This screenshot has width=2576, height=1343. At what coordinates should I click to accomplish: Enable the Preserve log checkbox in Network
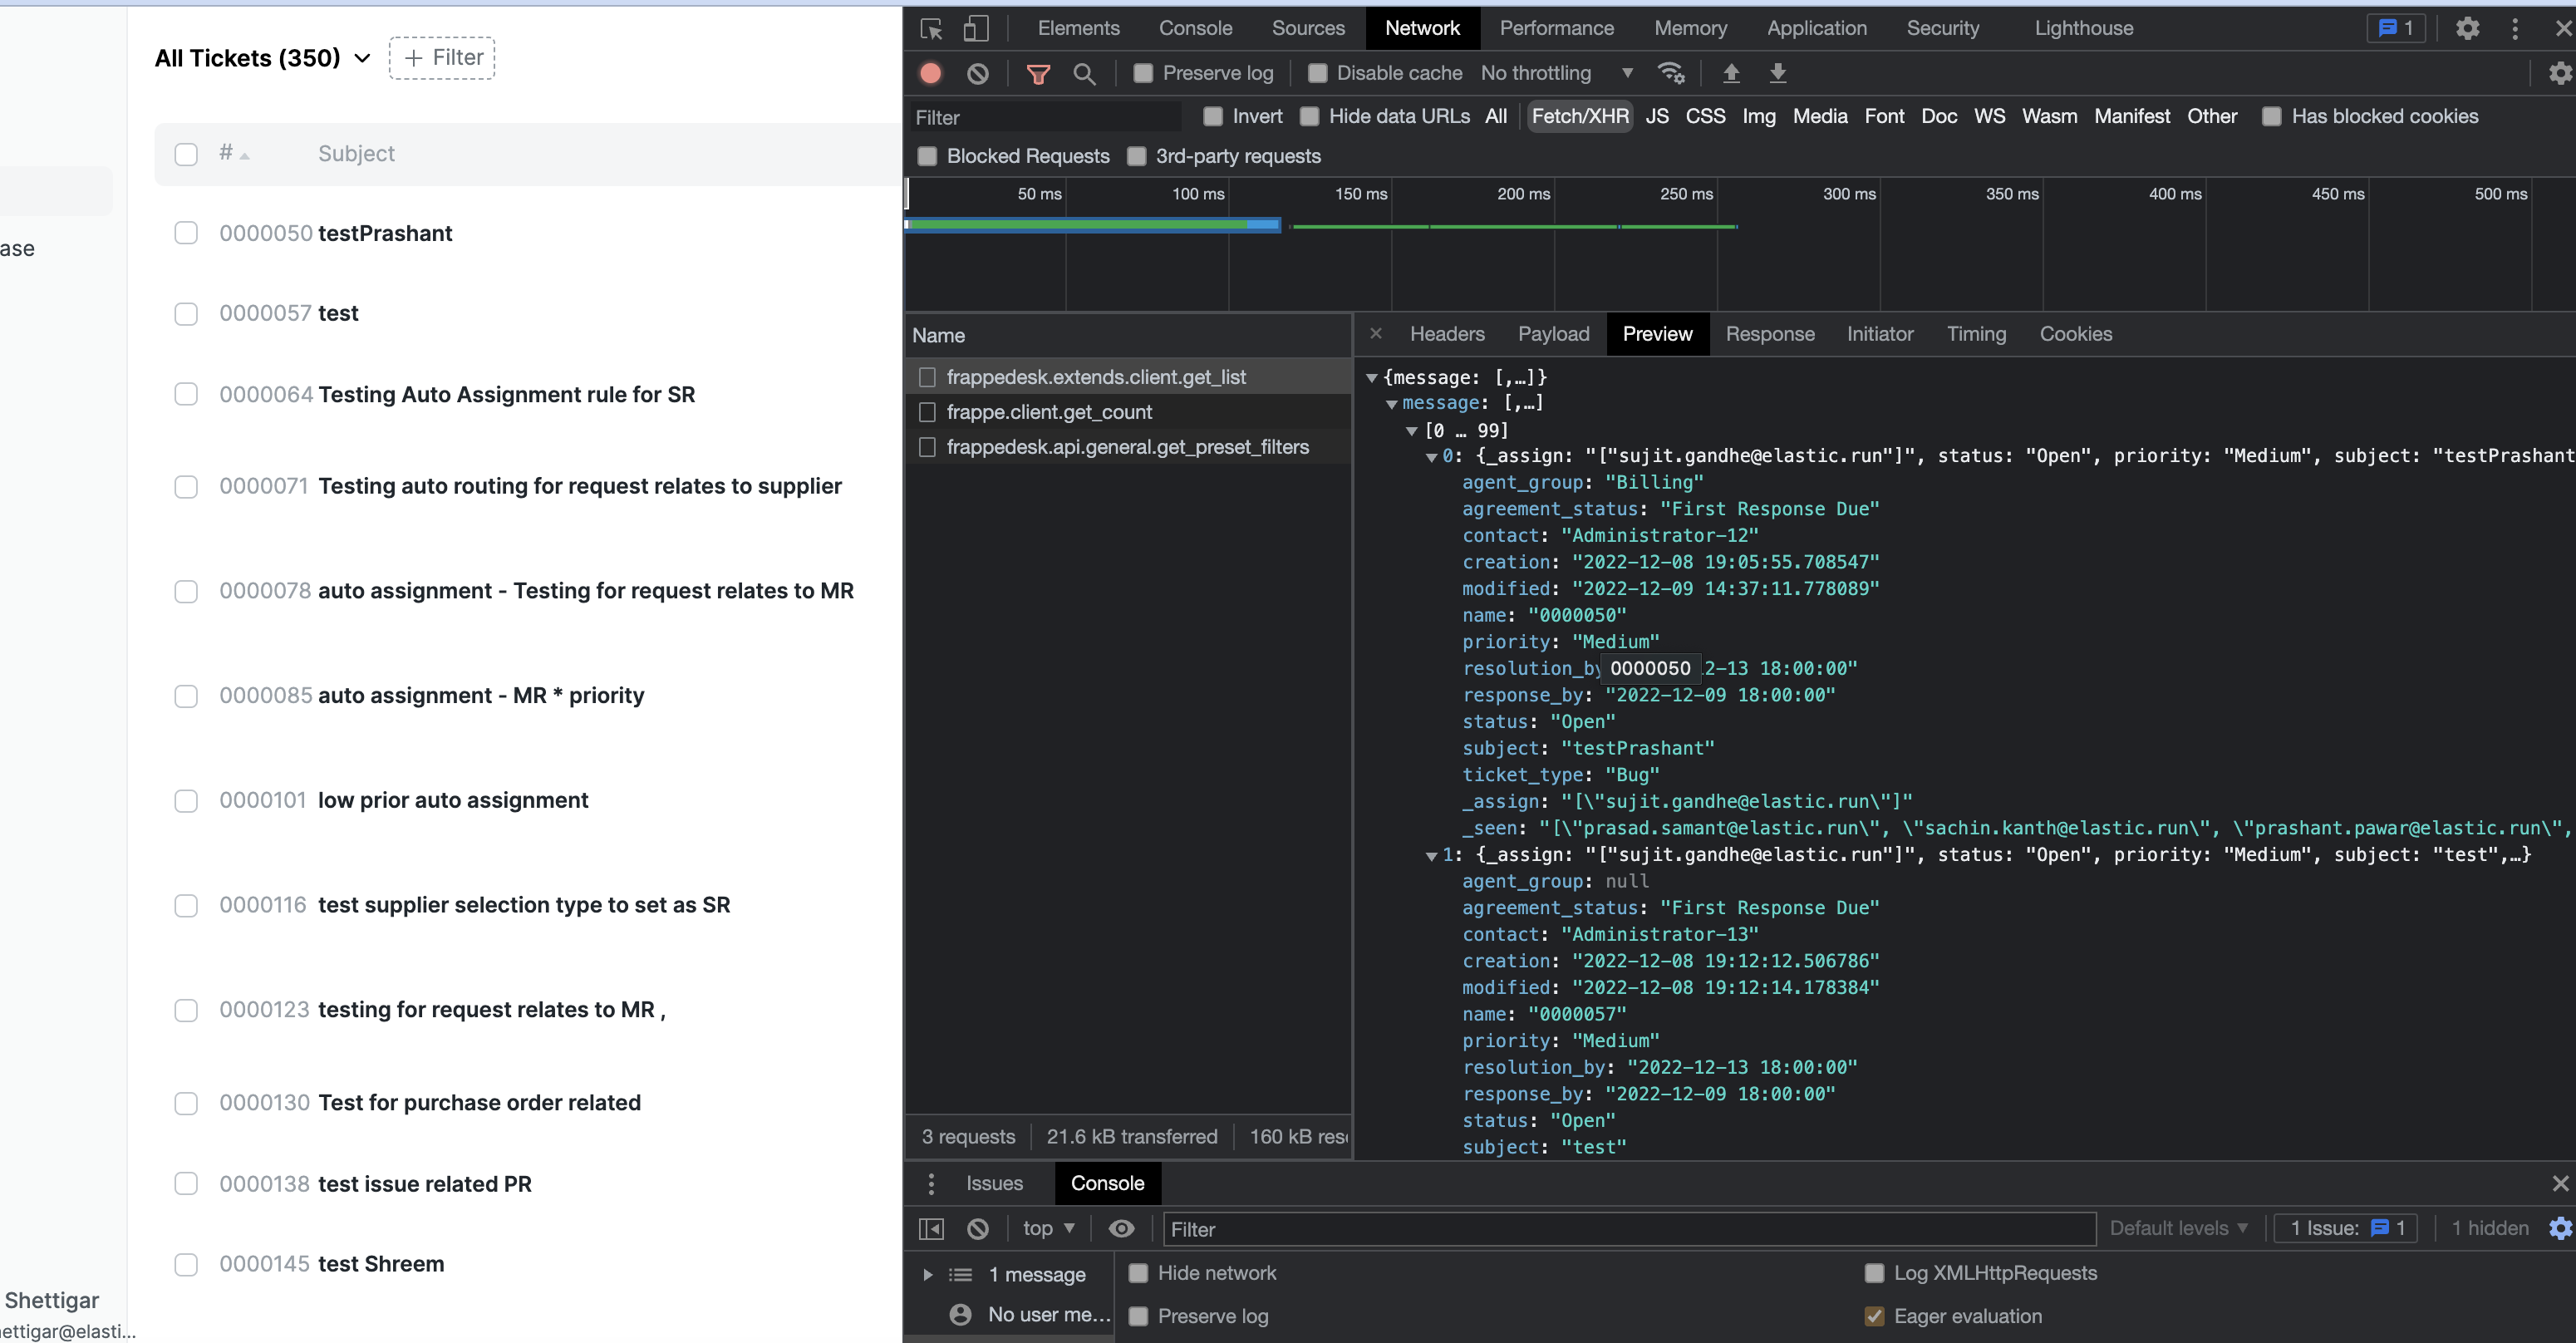pyautogui.click(x=1143, y=73)
